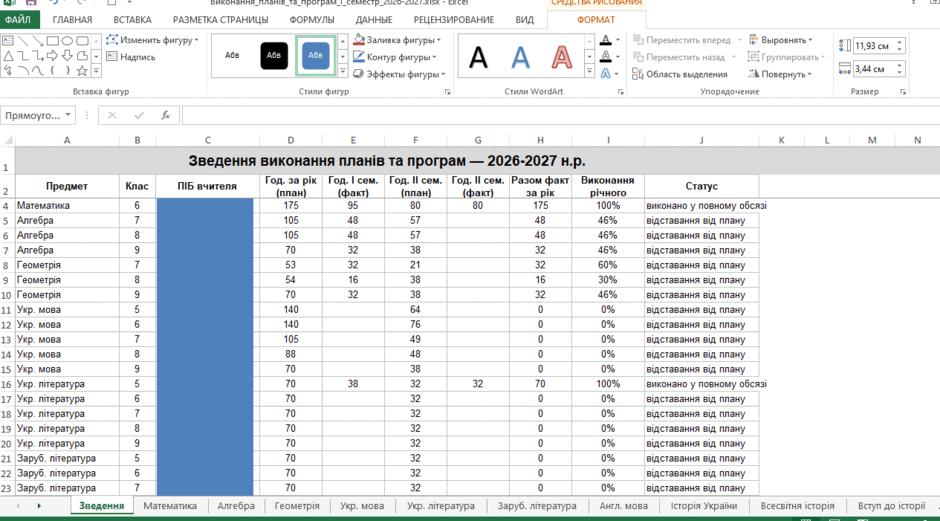Insert a text box with Надпись
Image resolution: width=940 pixels, height=521 pixels.
click(x=131, y=57)
